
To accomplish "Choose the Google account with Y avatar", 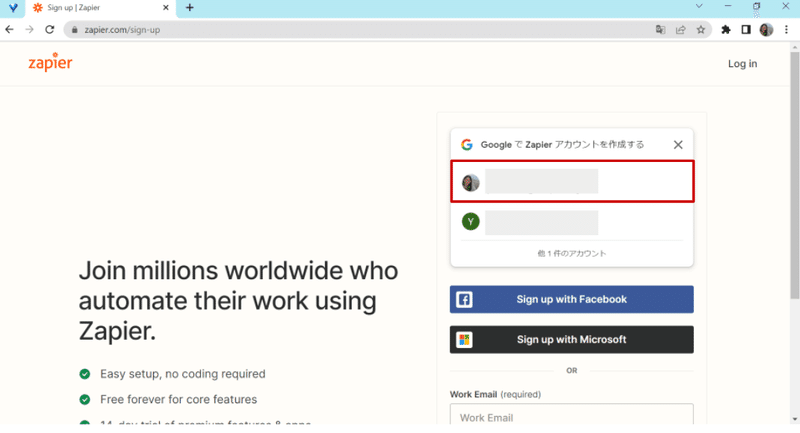I will point(572,222).
